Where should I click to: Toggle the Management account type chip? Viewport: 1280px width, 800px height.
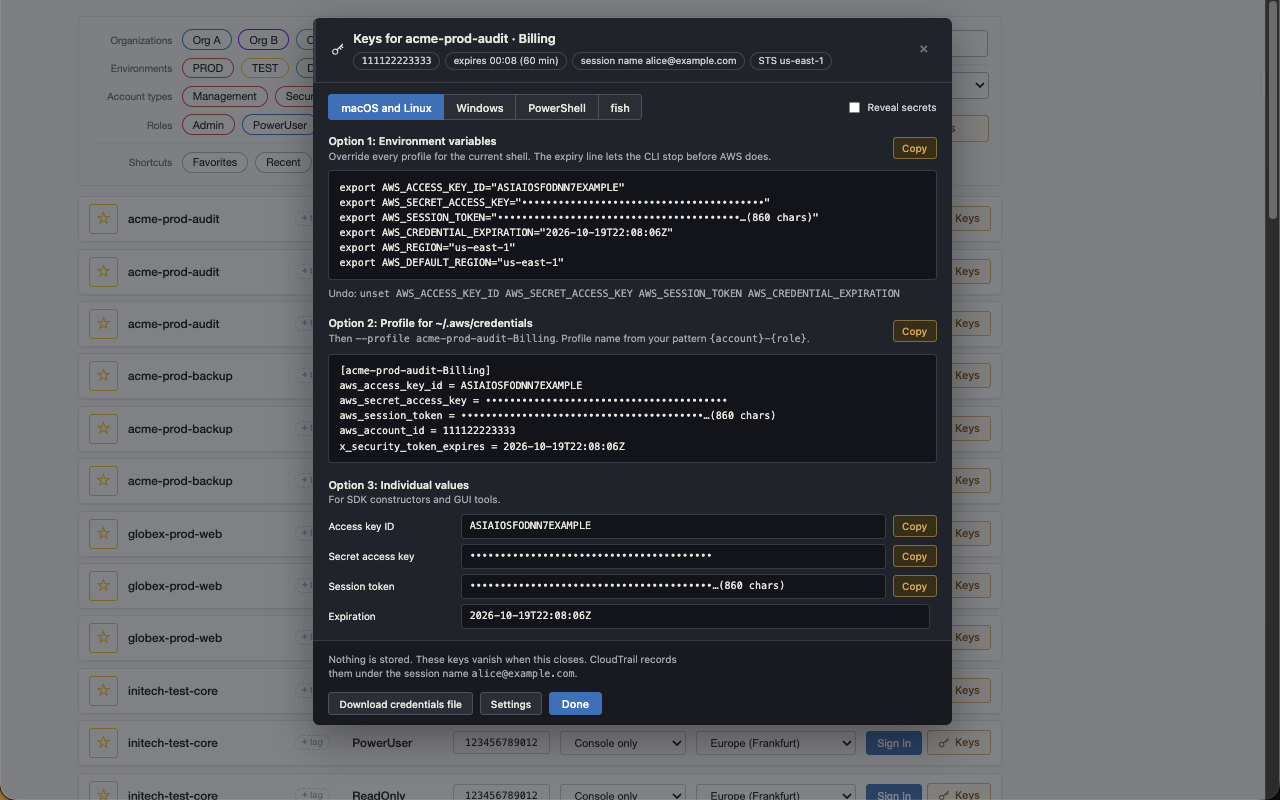[225, 96]
